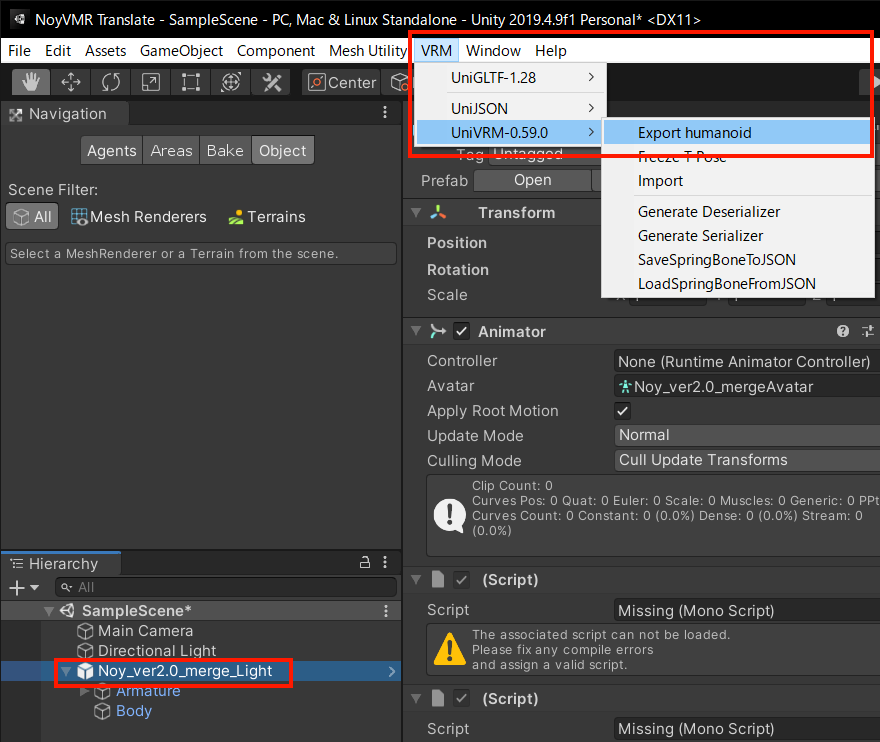This screenshot has height=742, width=880.
Task: Collapse the first Script component
Action: point(416,579)
